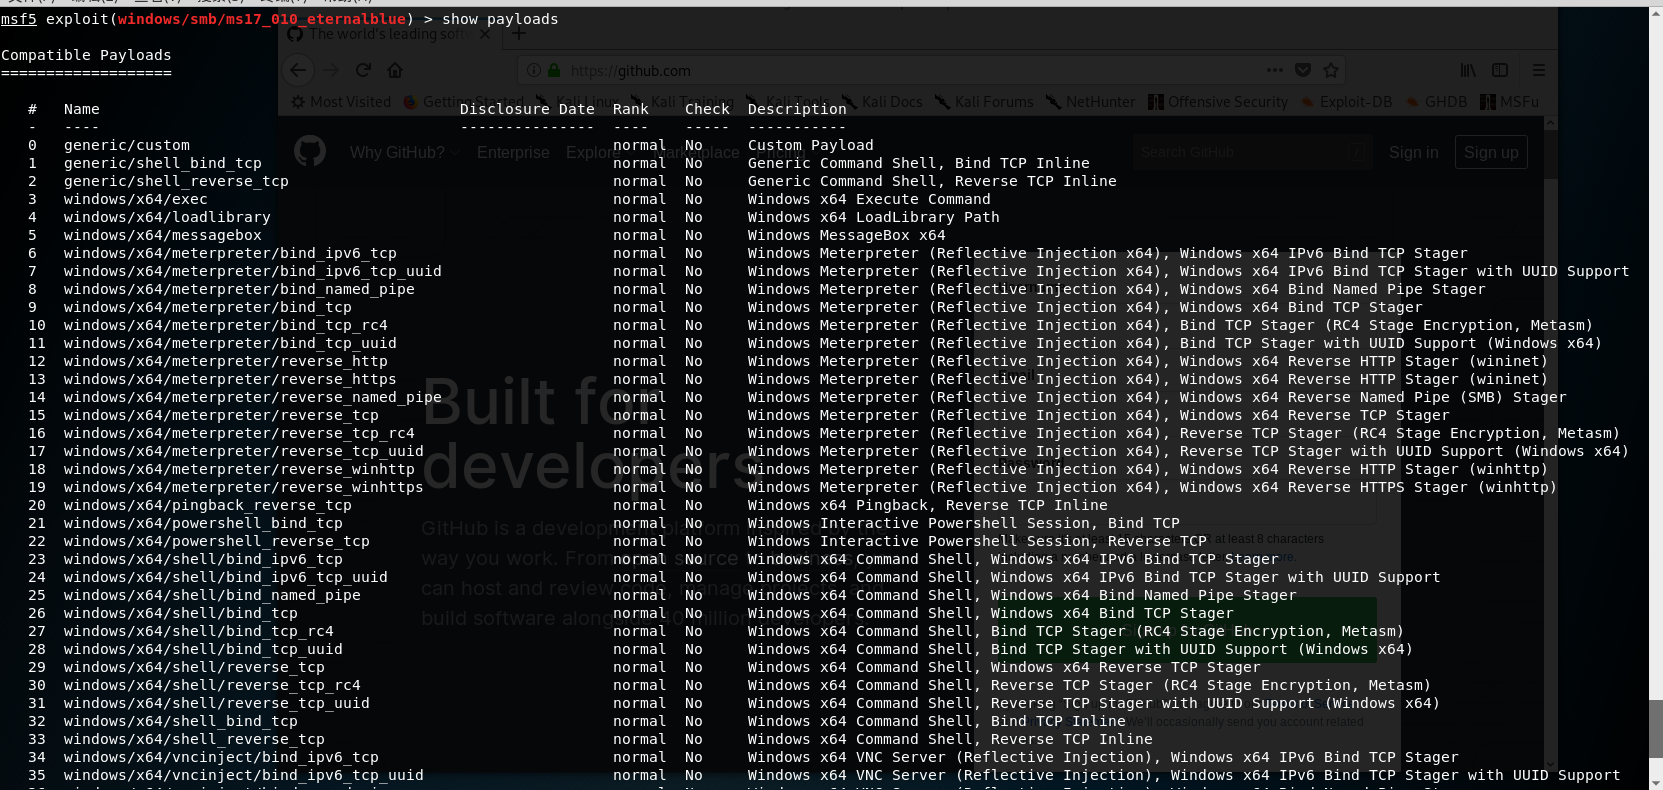Open a new browser tab

pyautogui.click(x=518, y=34)
